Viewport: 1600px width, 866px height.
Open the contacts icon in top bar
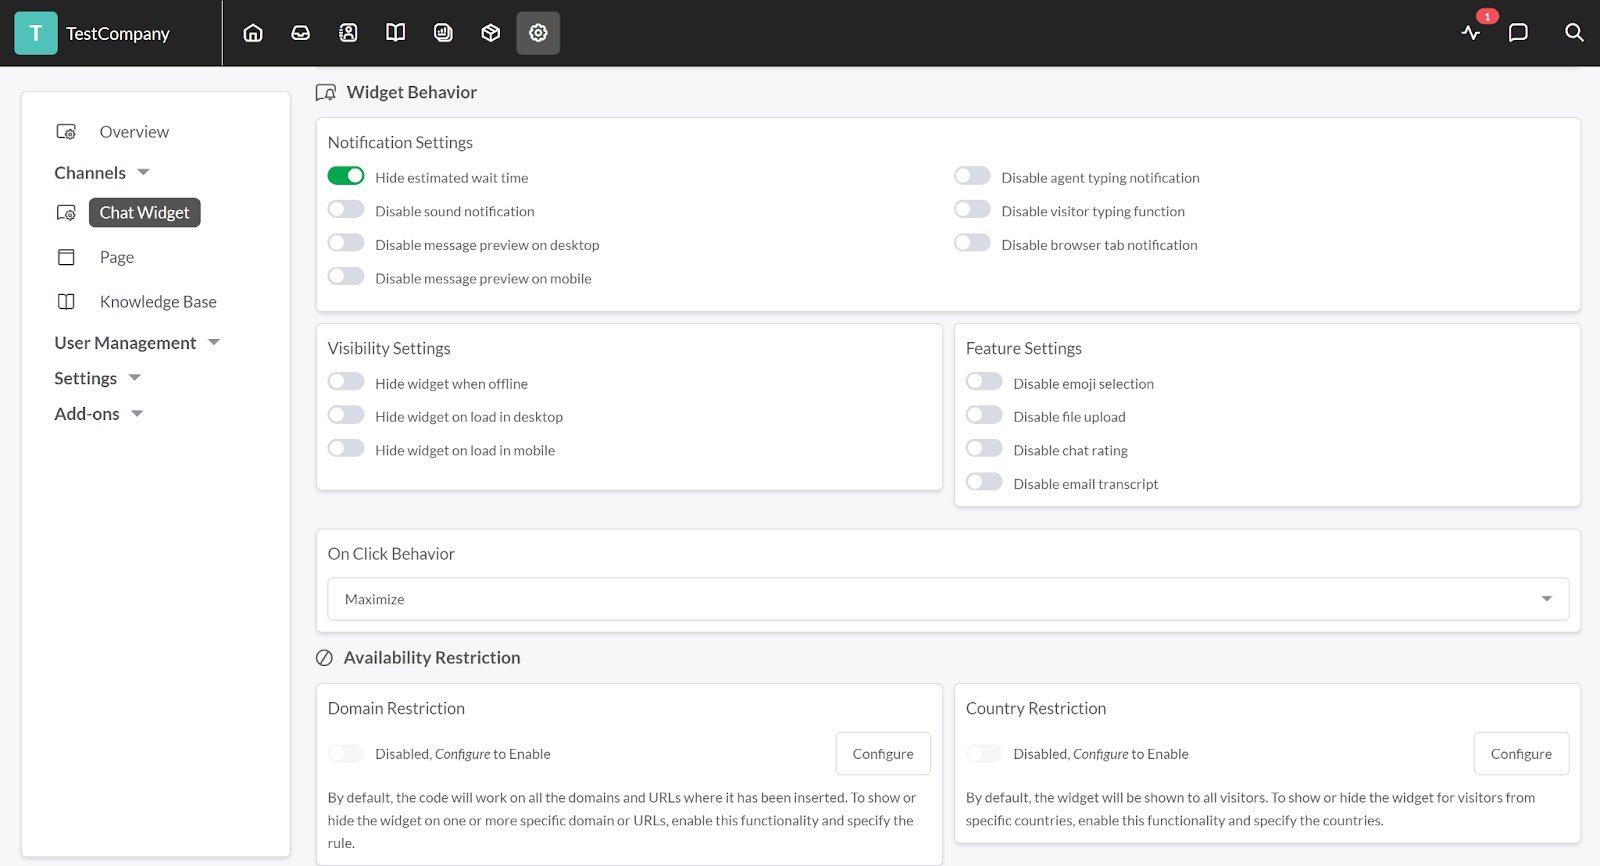(348, 33)
